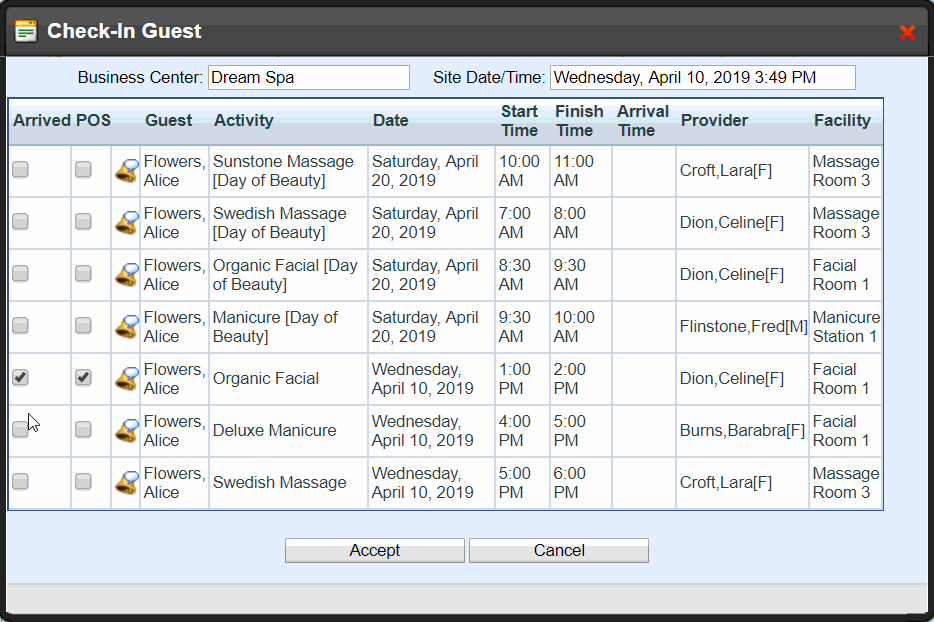Click bell icon for Manicure Day of Beauty row
Screen dimensions: 934x622
126,326
